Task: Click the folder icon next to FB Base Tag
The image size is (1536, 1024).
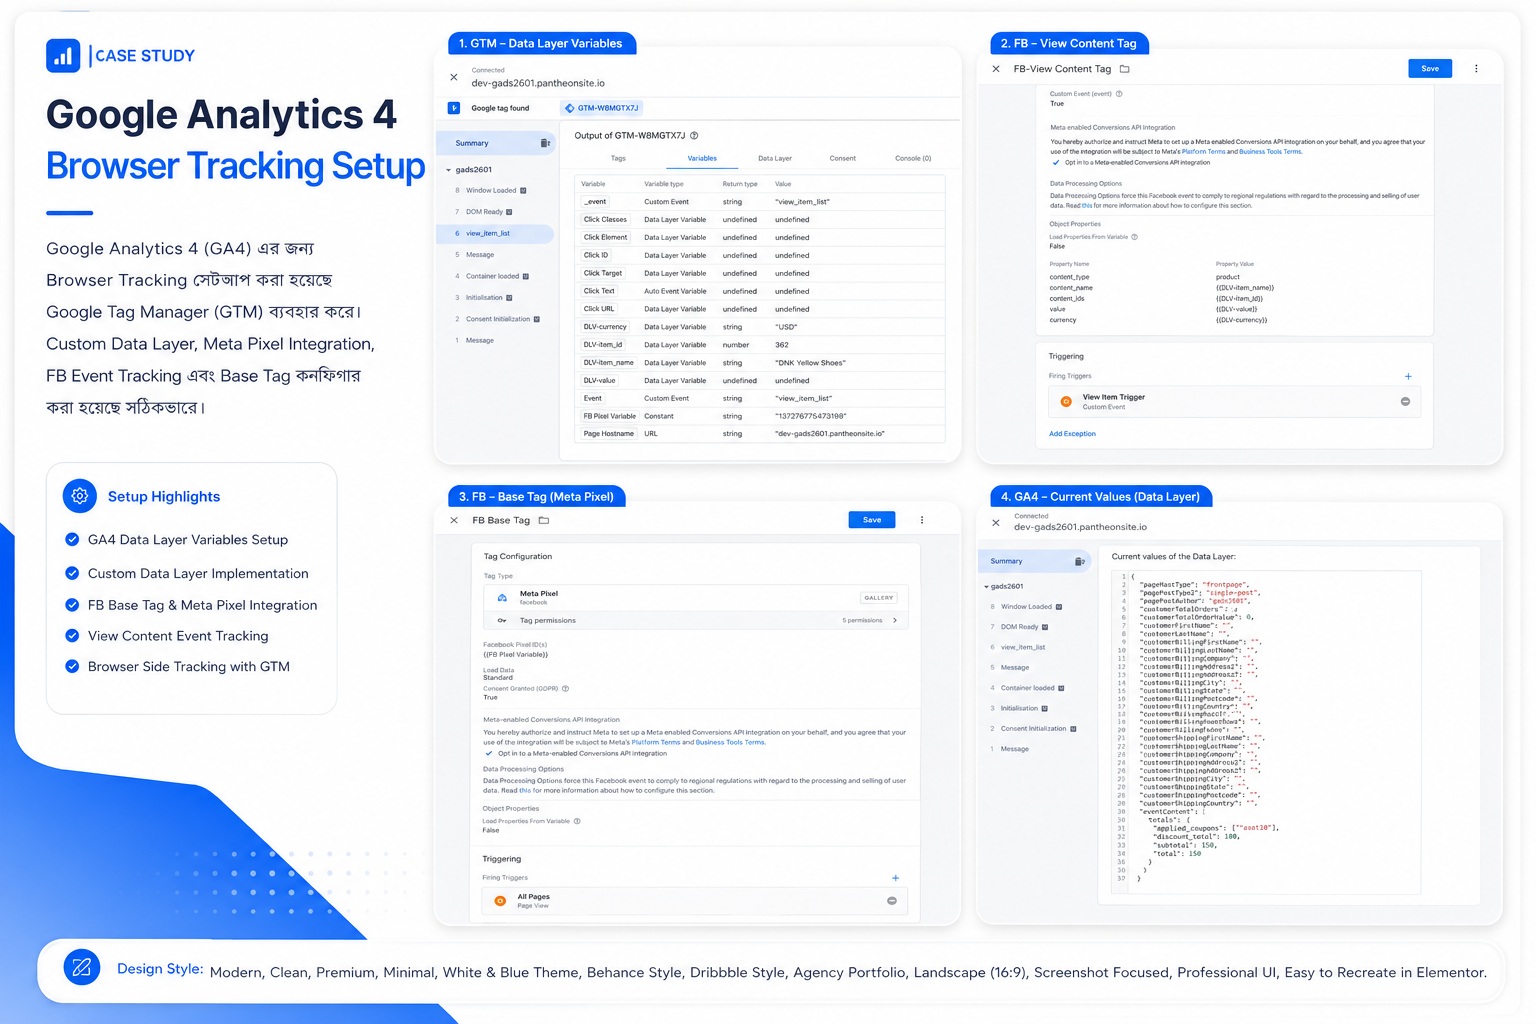Action: [544, 520]
